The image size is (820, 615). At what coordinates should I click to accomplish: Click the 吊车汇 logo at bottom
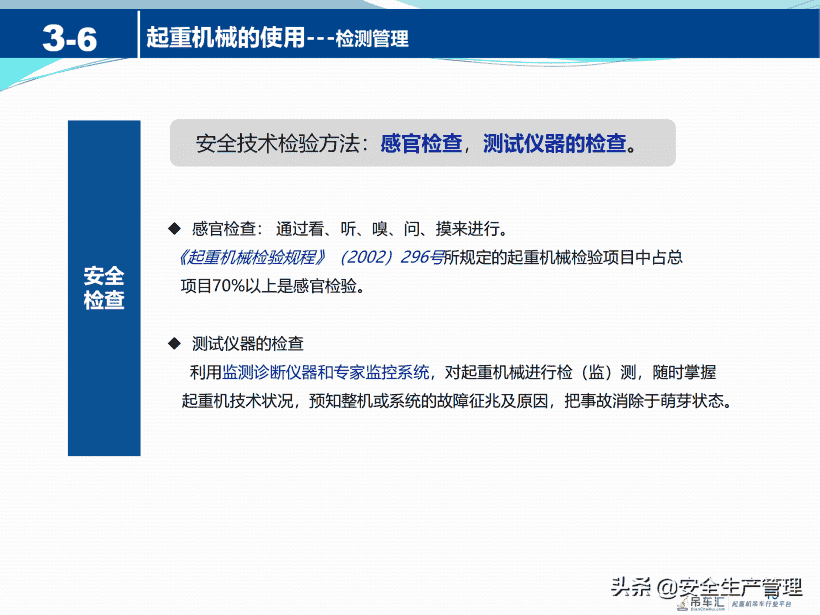click(x=703, y=603)
